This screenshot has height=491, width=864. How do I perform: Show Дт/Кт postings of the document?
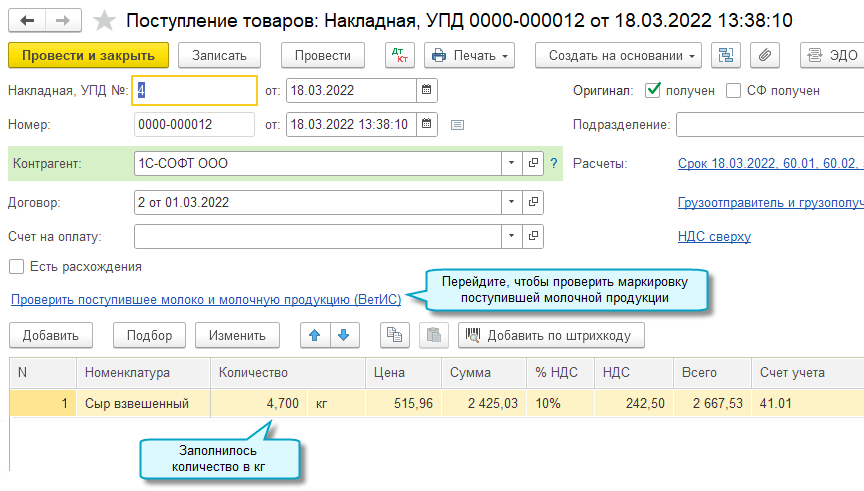[399, 55]
